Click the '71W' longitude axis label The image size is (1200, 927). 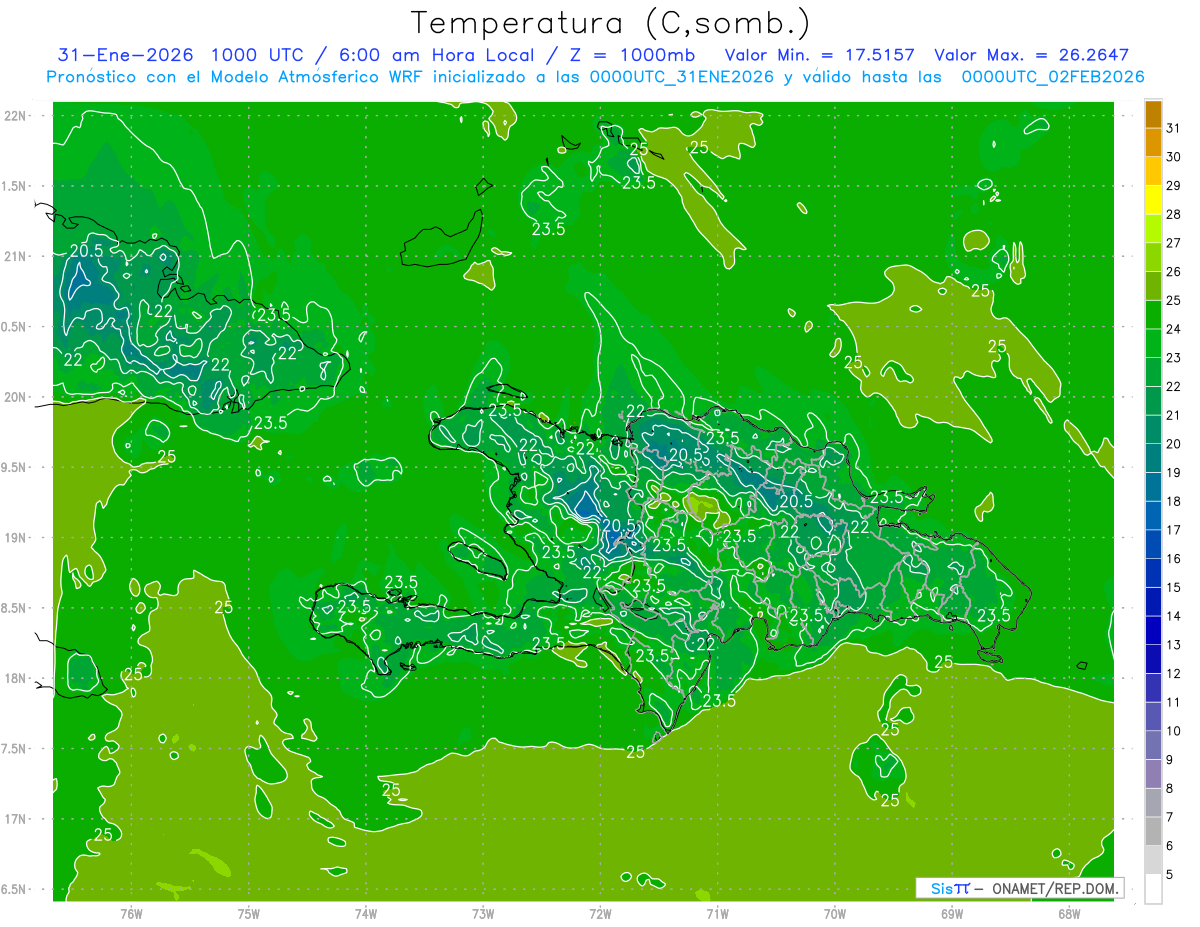pos(717,913)
